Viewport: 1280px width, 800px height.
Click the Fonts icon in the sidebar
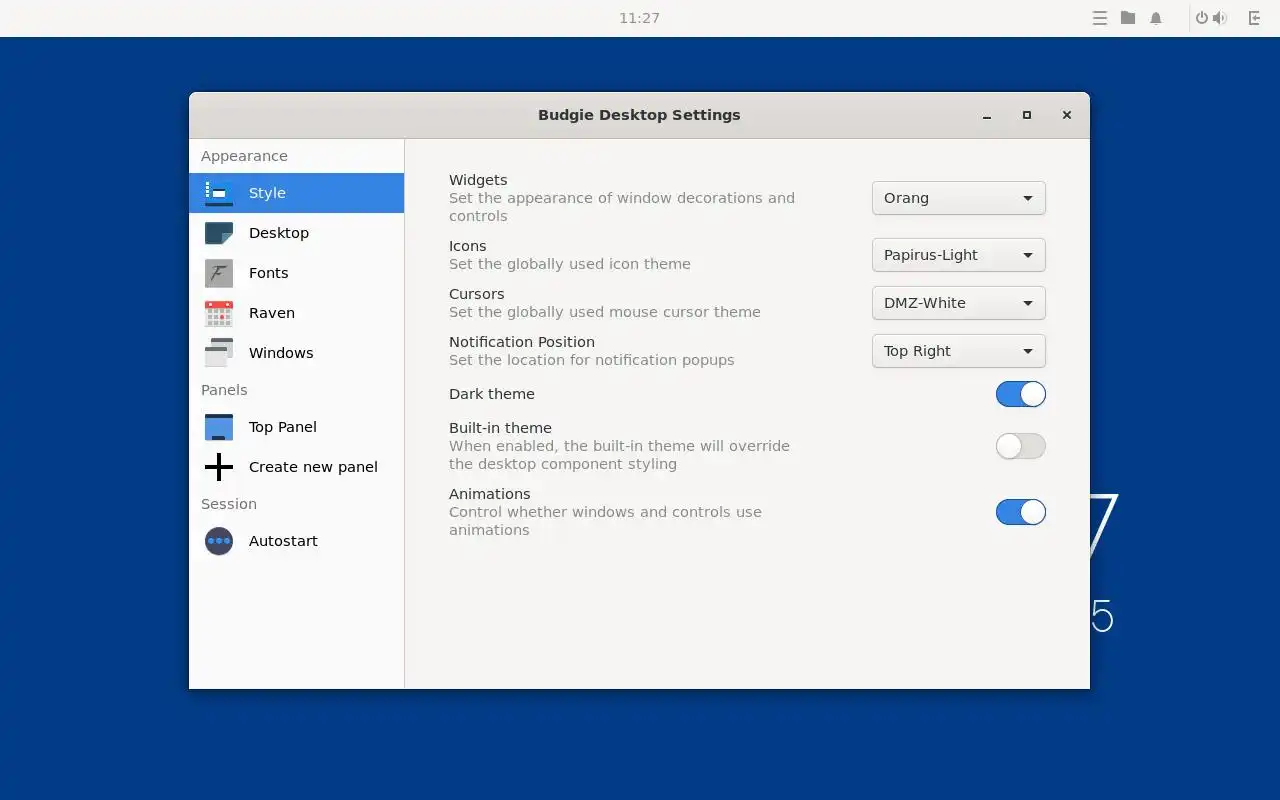[219, 273]
